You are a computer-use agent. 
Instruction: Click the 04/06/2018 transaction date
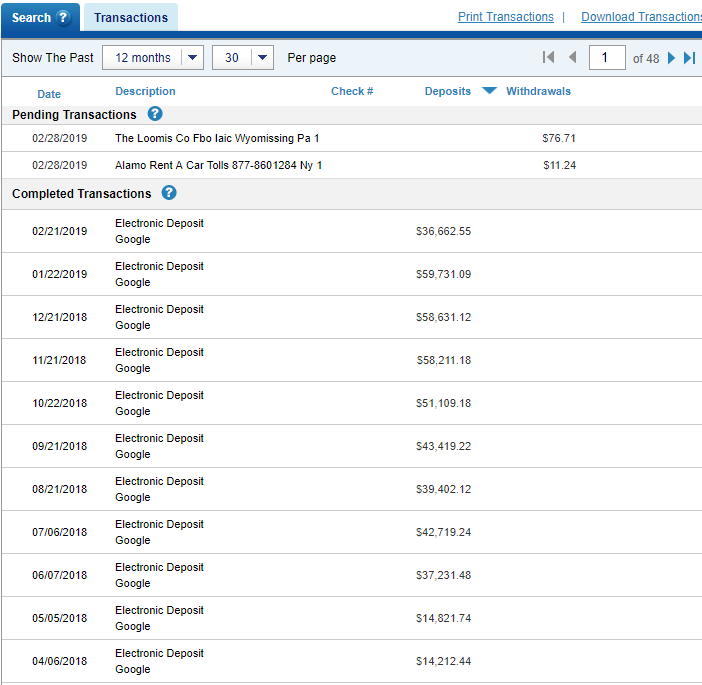[x=60, y=661]
